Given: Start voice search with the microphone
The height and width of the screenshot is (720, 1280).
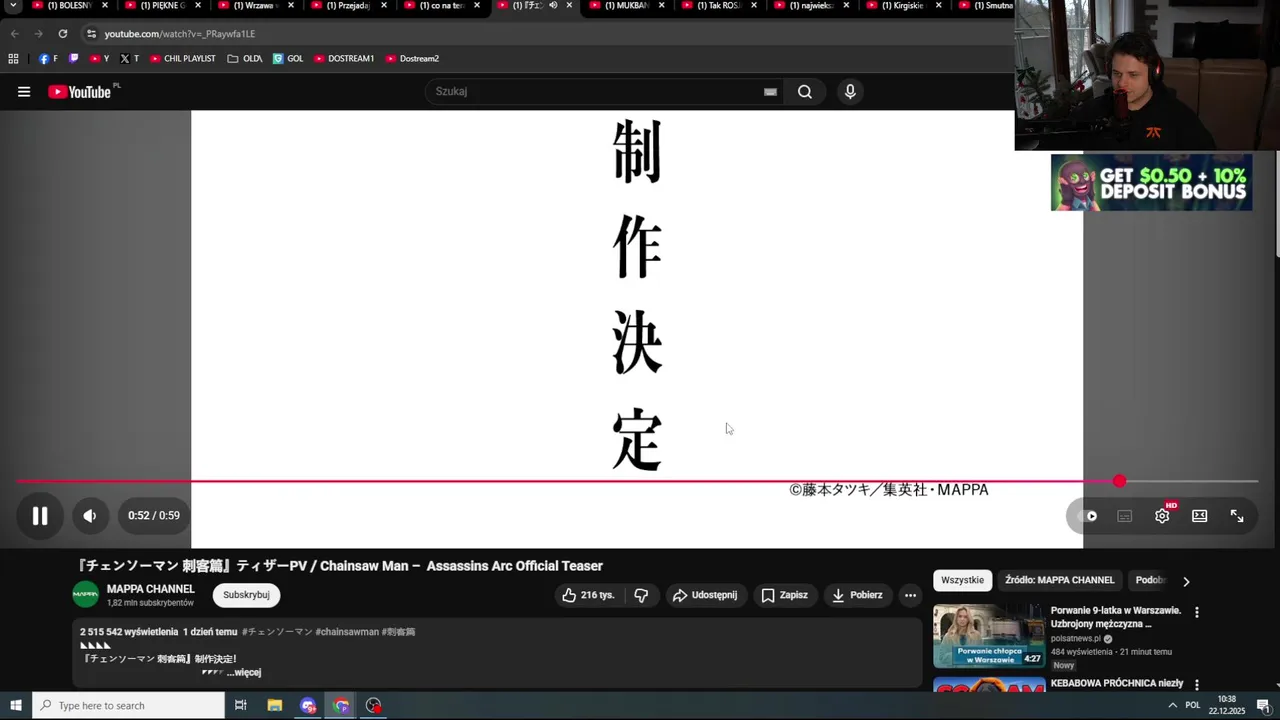Looking at the screenshot, I should pyautogui.click(x=850, y=92).
